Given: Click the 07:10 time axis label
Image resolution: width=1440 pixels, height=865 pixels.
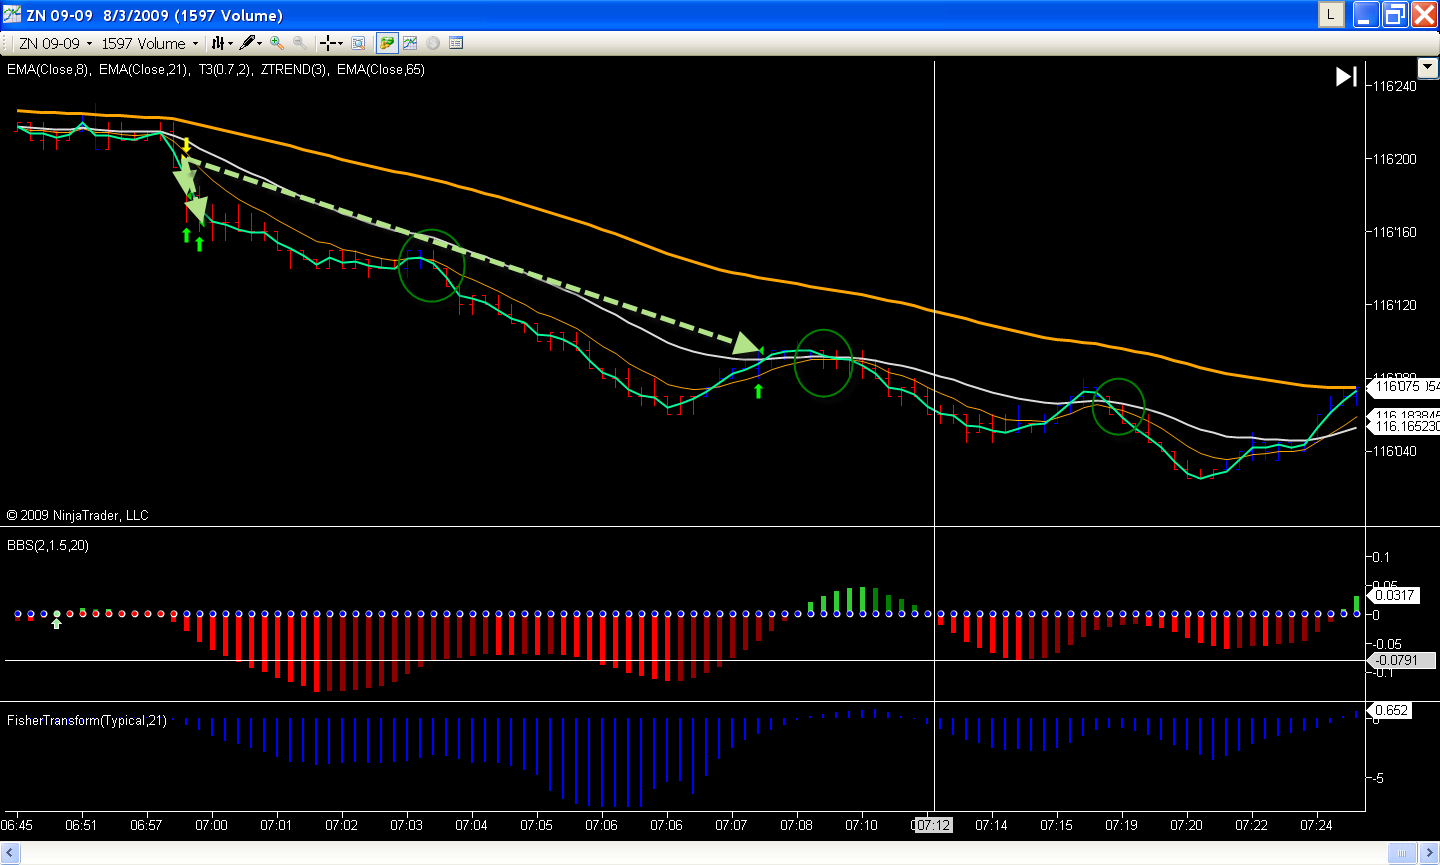Looking at the screenshot, I should 861,825.
